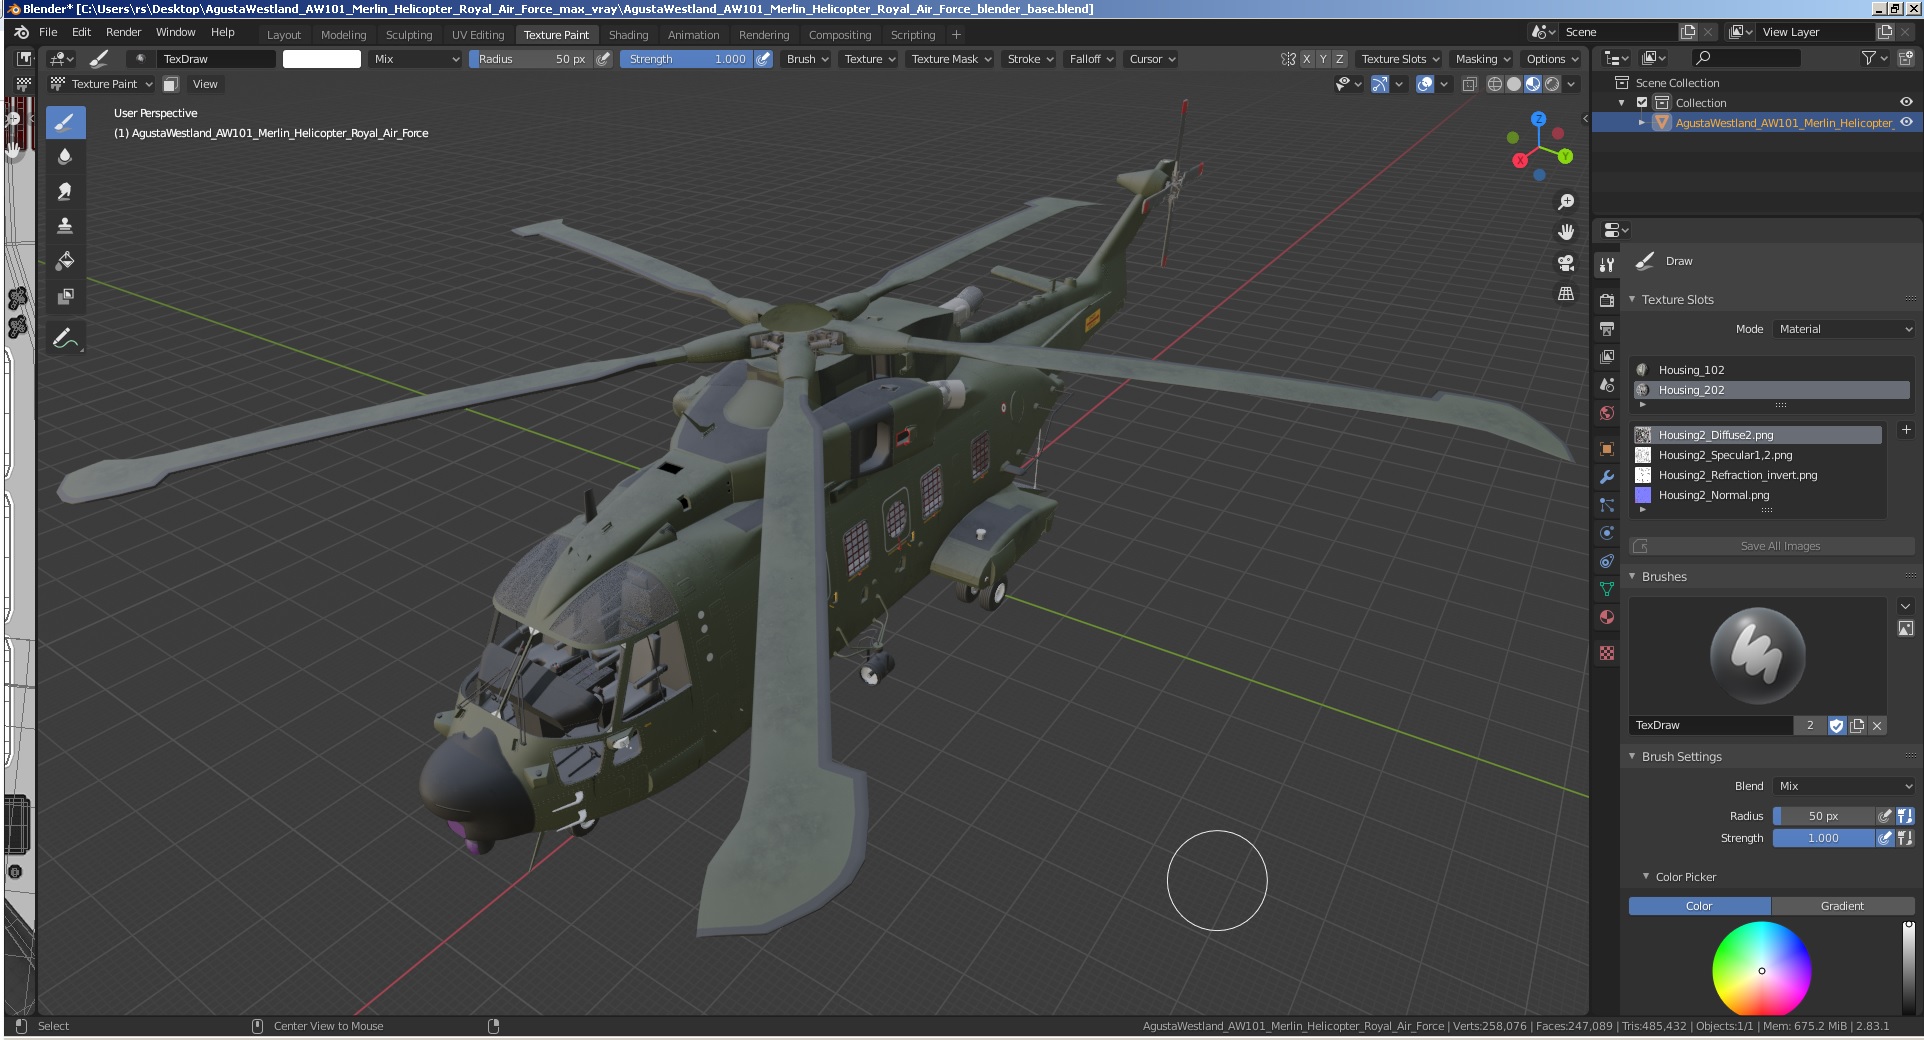The width and height of the screenshot is (1924, 1040).
Task: Hide Collection with its eye icon
Action: coord(1906,102)
